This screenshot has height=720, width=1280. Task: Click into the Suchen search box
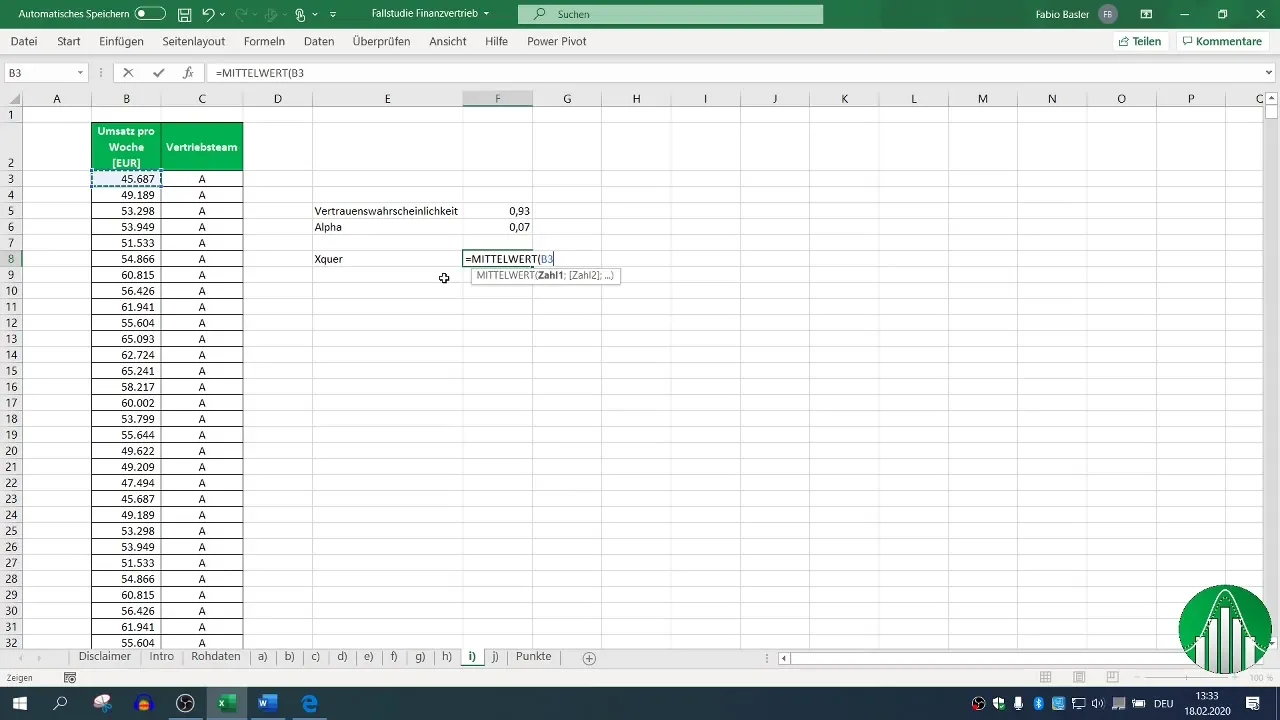pyautogui.click(x=670, y=14)
